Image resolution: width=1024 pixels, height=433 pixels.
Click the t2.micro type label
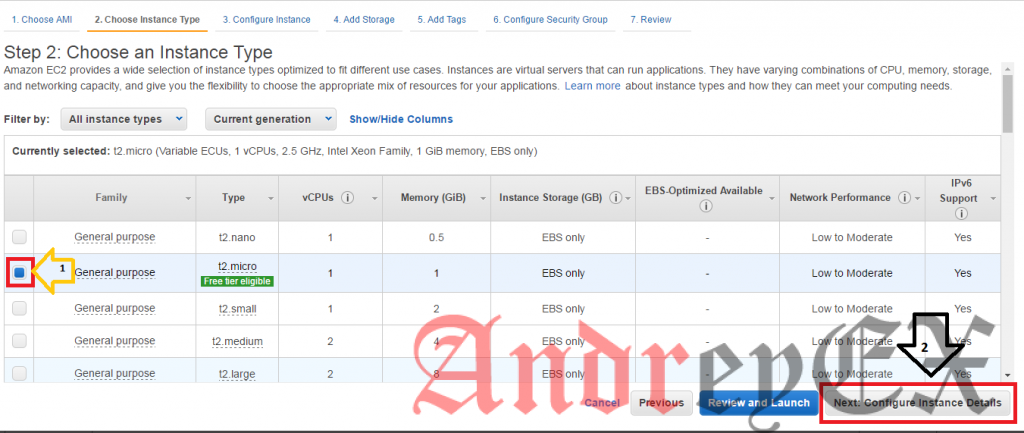pos(238,266)
